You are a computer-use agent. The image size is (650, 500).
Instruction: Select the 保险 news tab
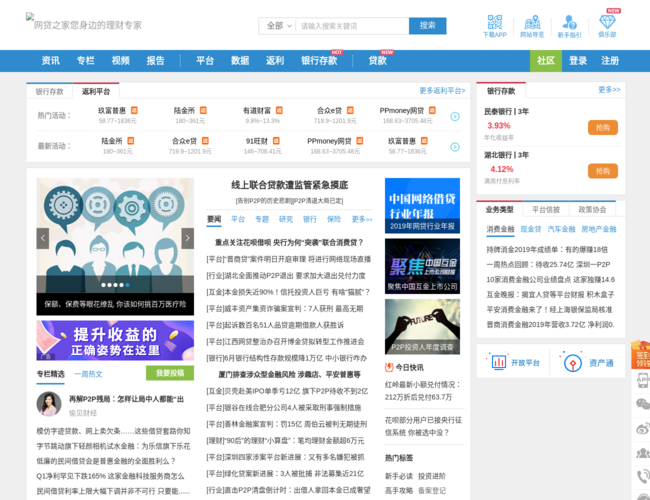[334, 219]
